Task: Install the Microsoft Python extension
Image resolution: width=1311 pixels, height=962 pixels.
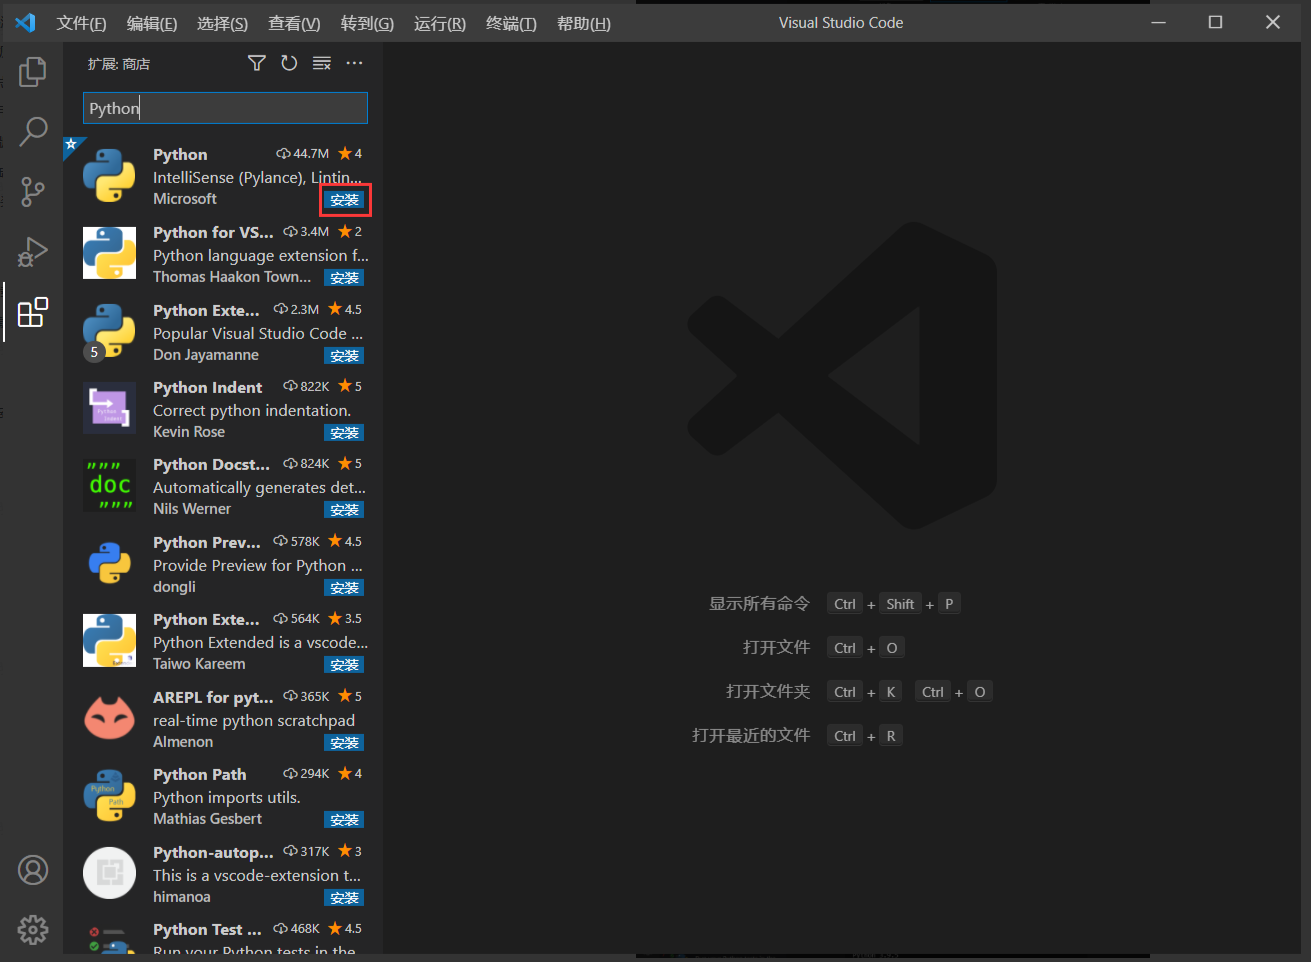Action: point(344,200)
